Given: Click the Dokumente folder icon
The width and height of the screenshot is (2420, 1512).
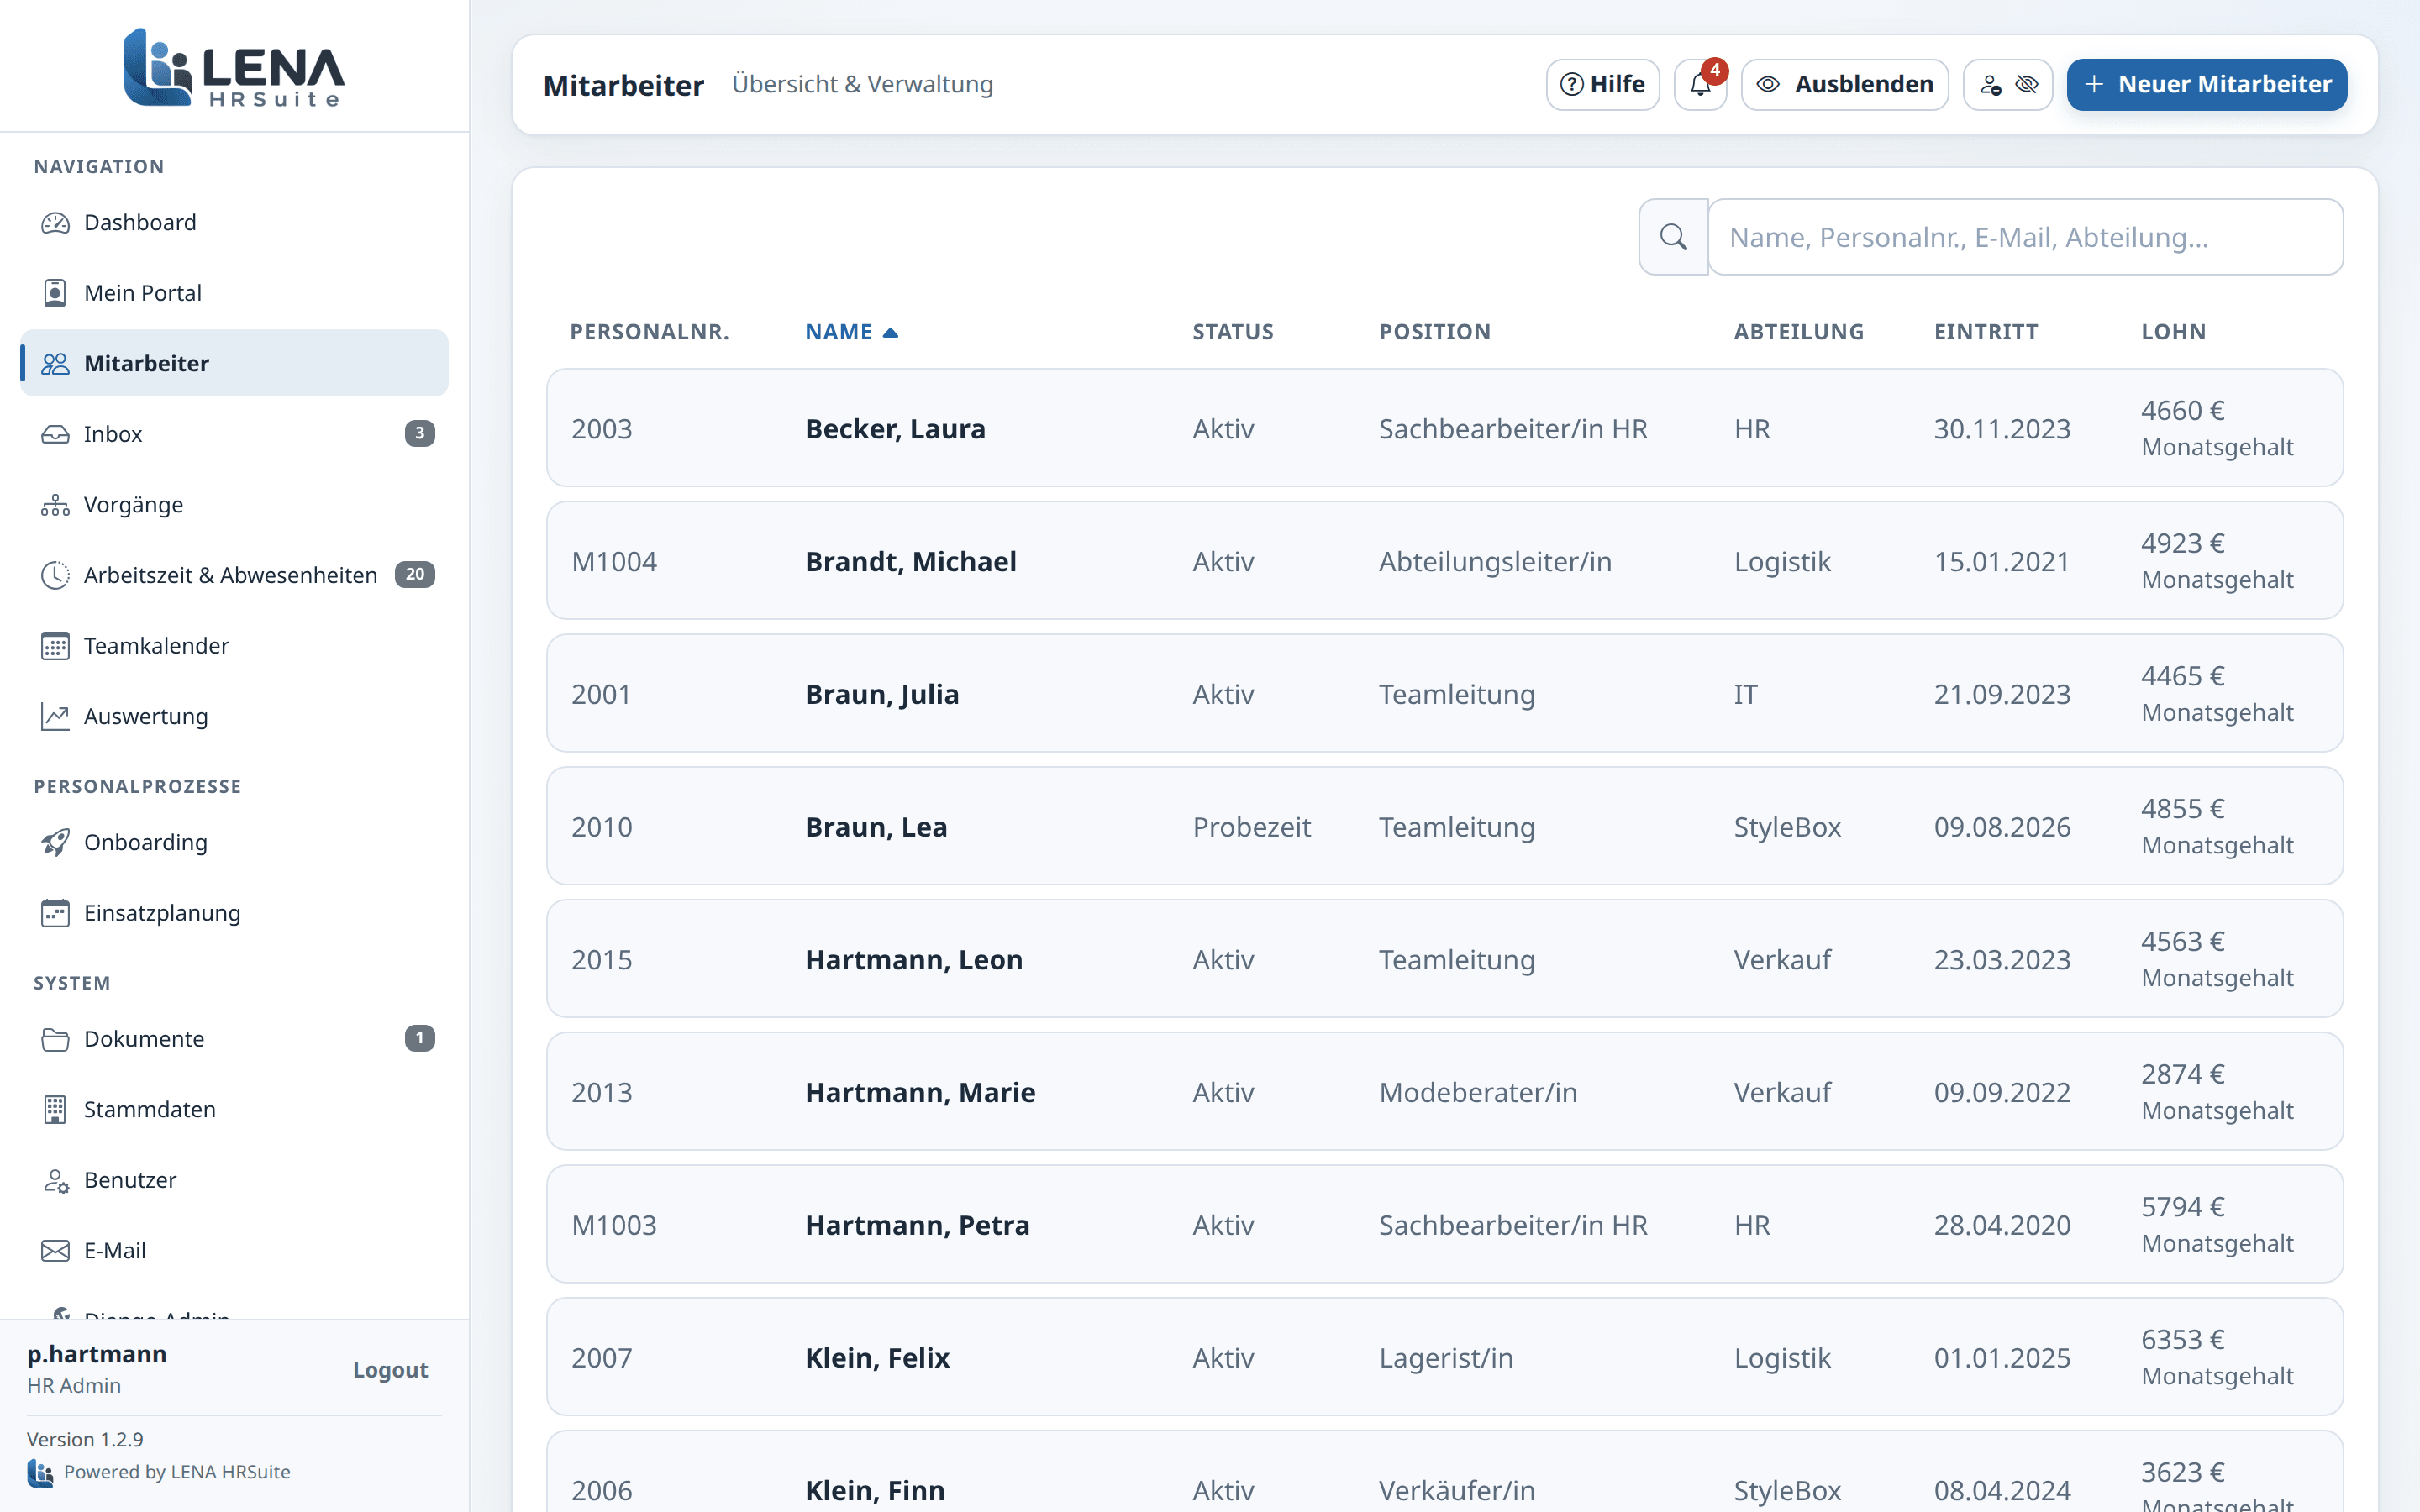Looking at the screenshot, I should click(x=55, y=1039).
